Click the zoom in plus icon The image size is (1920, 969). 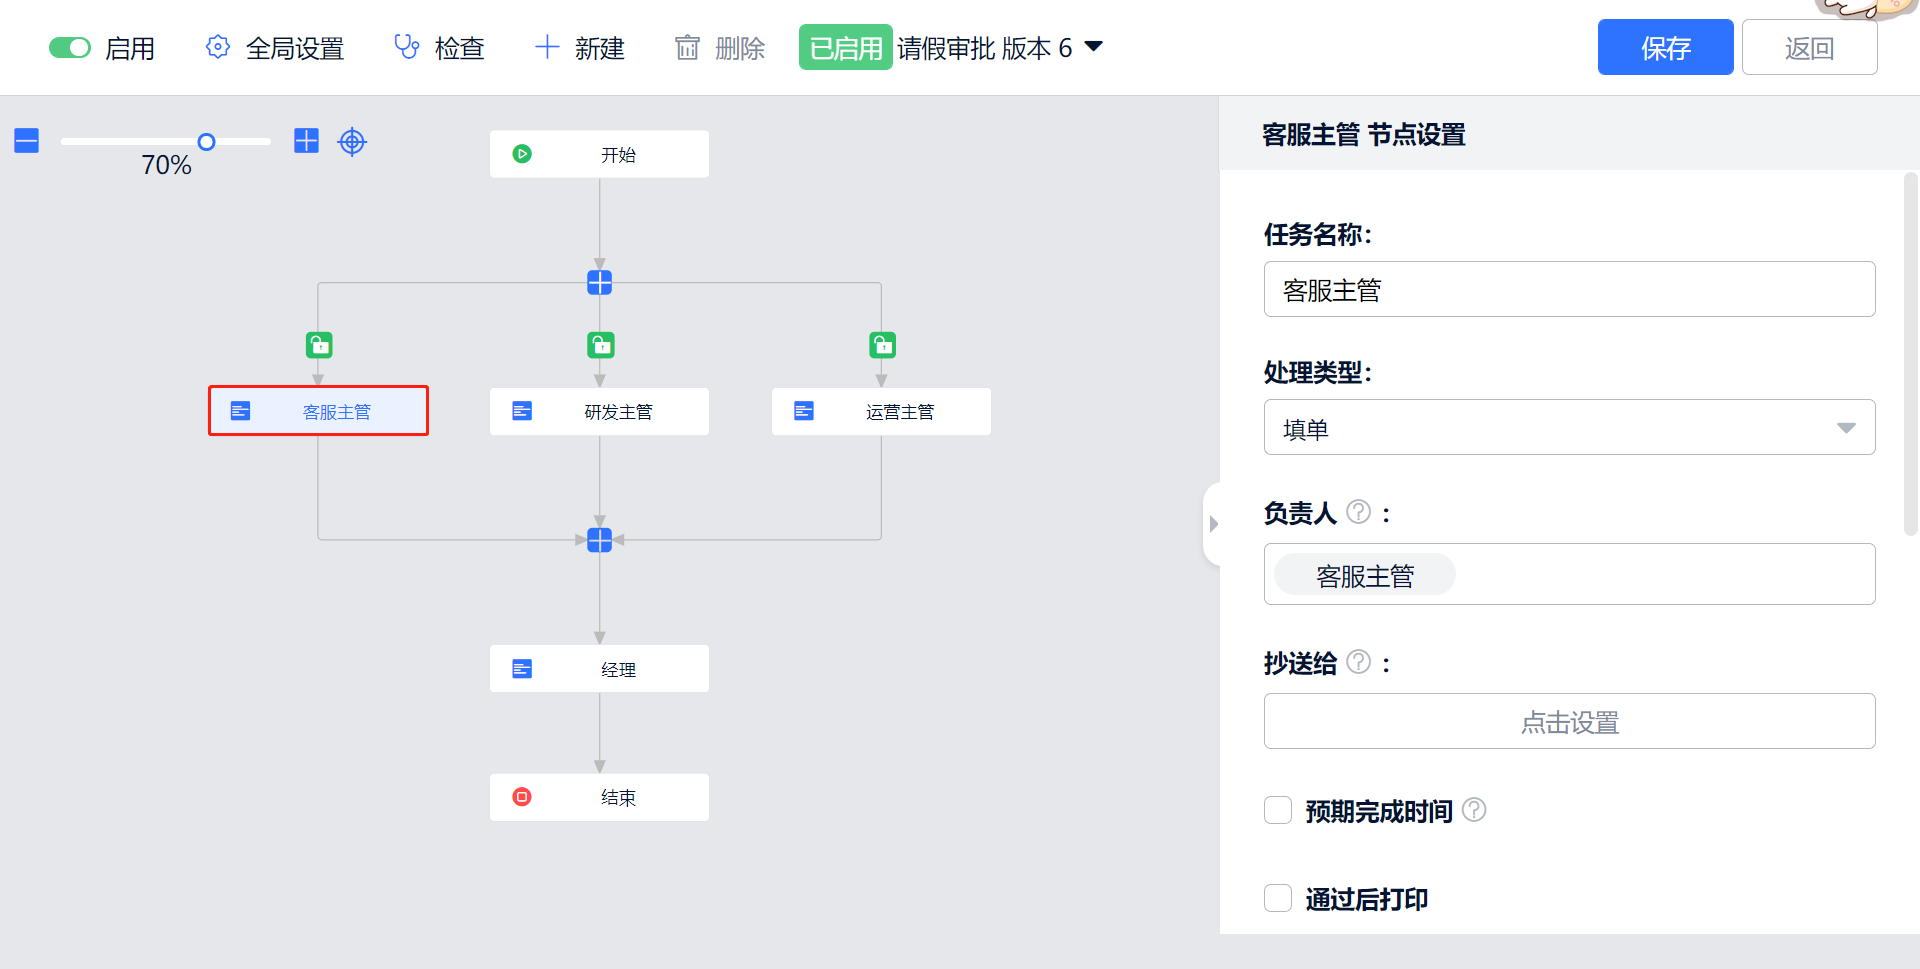coord(306,141)
